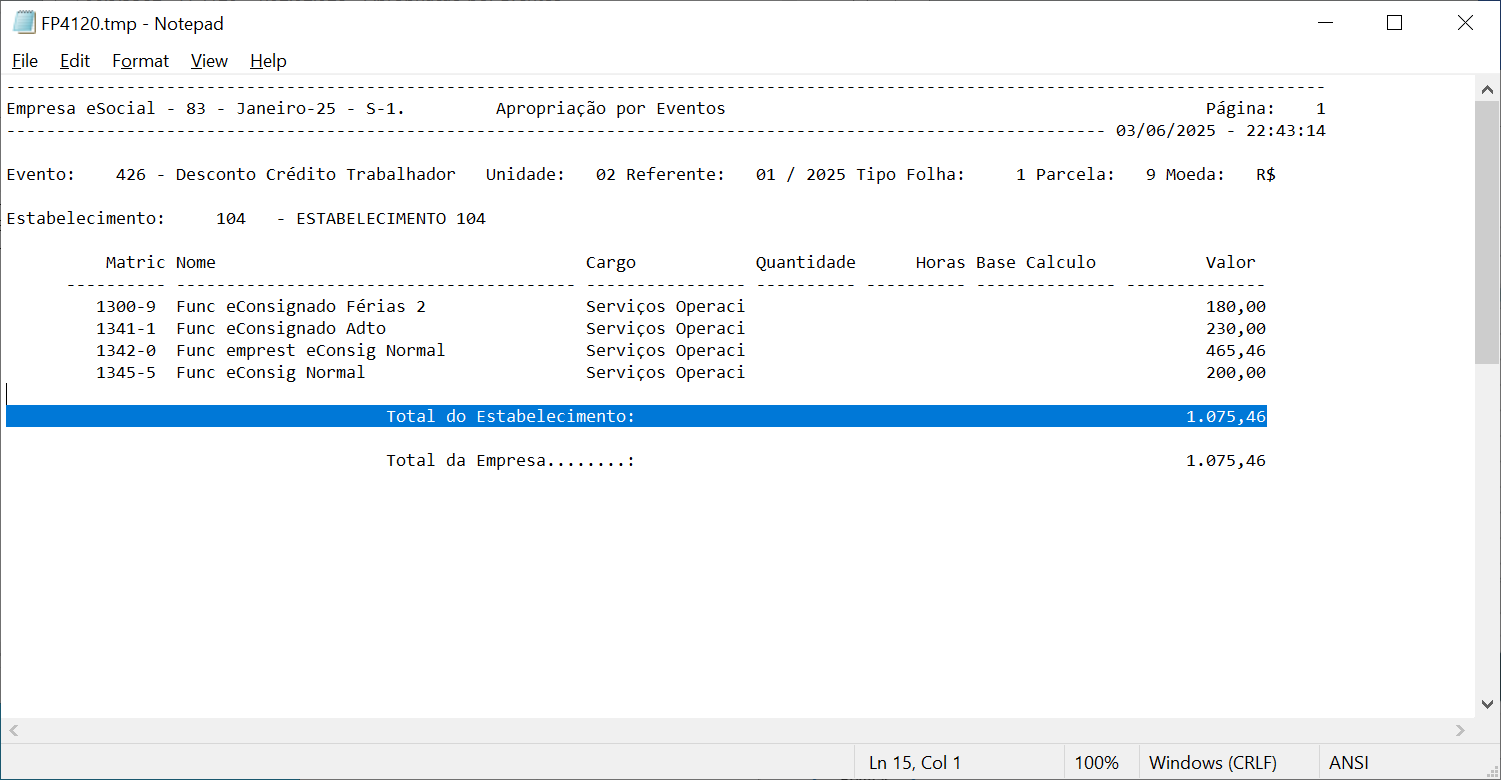Screen dimensions: 1501x780
Task: Open the Help menu
Action: point(268,61)
